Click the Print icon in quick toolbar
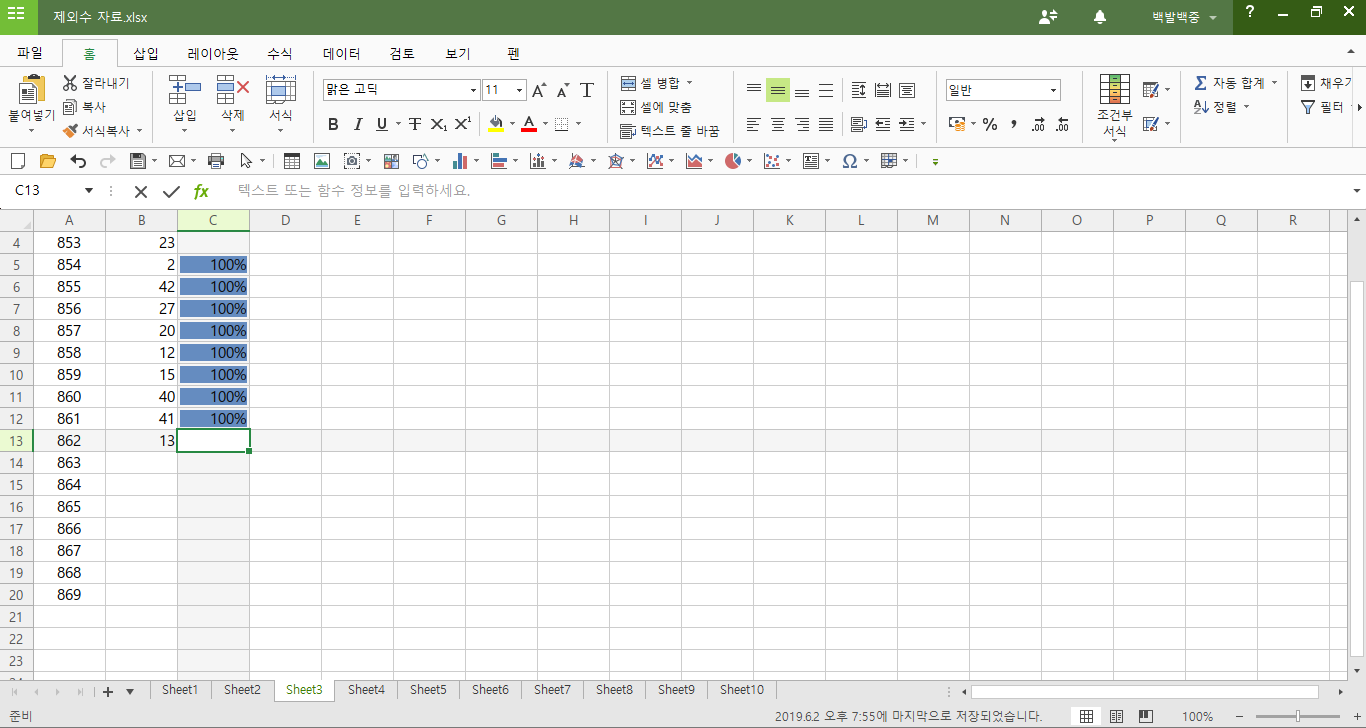Image resolution: width=1366 pixels, height=728 pixels. [216, 161]
